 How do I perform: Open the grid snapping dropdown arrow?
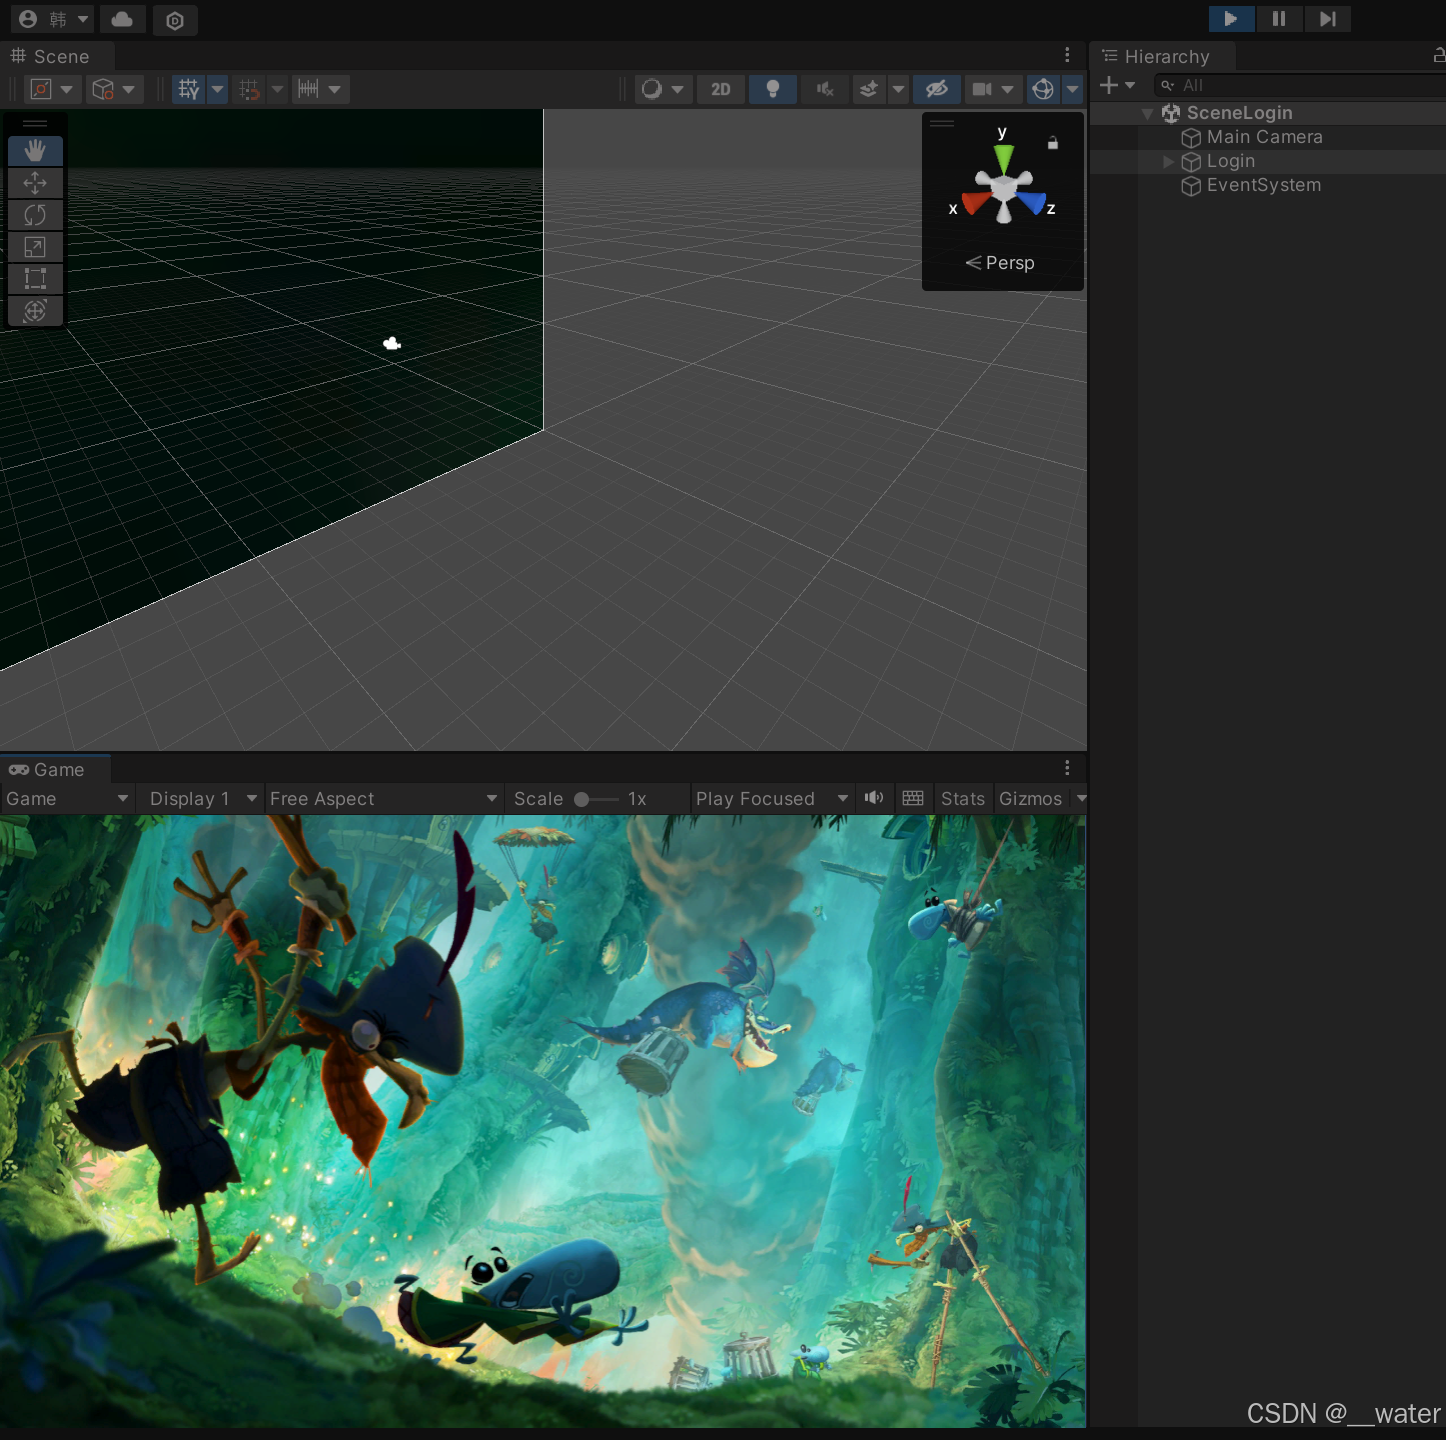point(277,89)
